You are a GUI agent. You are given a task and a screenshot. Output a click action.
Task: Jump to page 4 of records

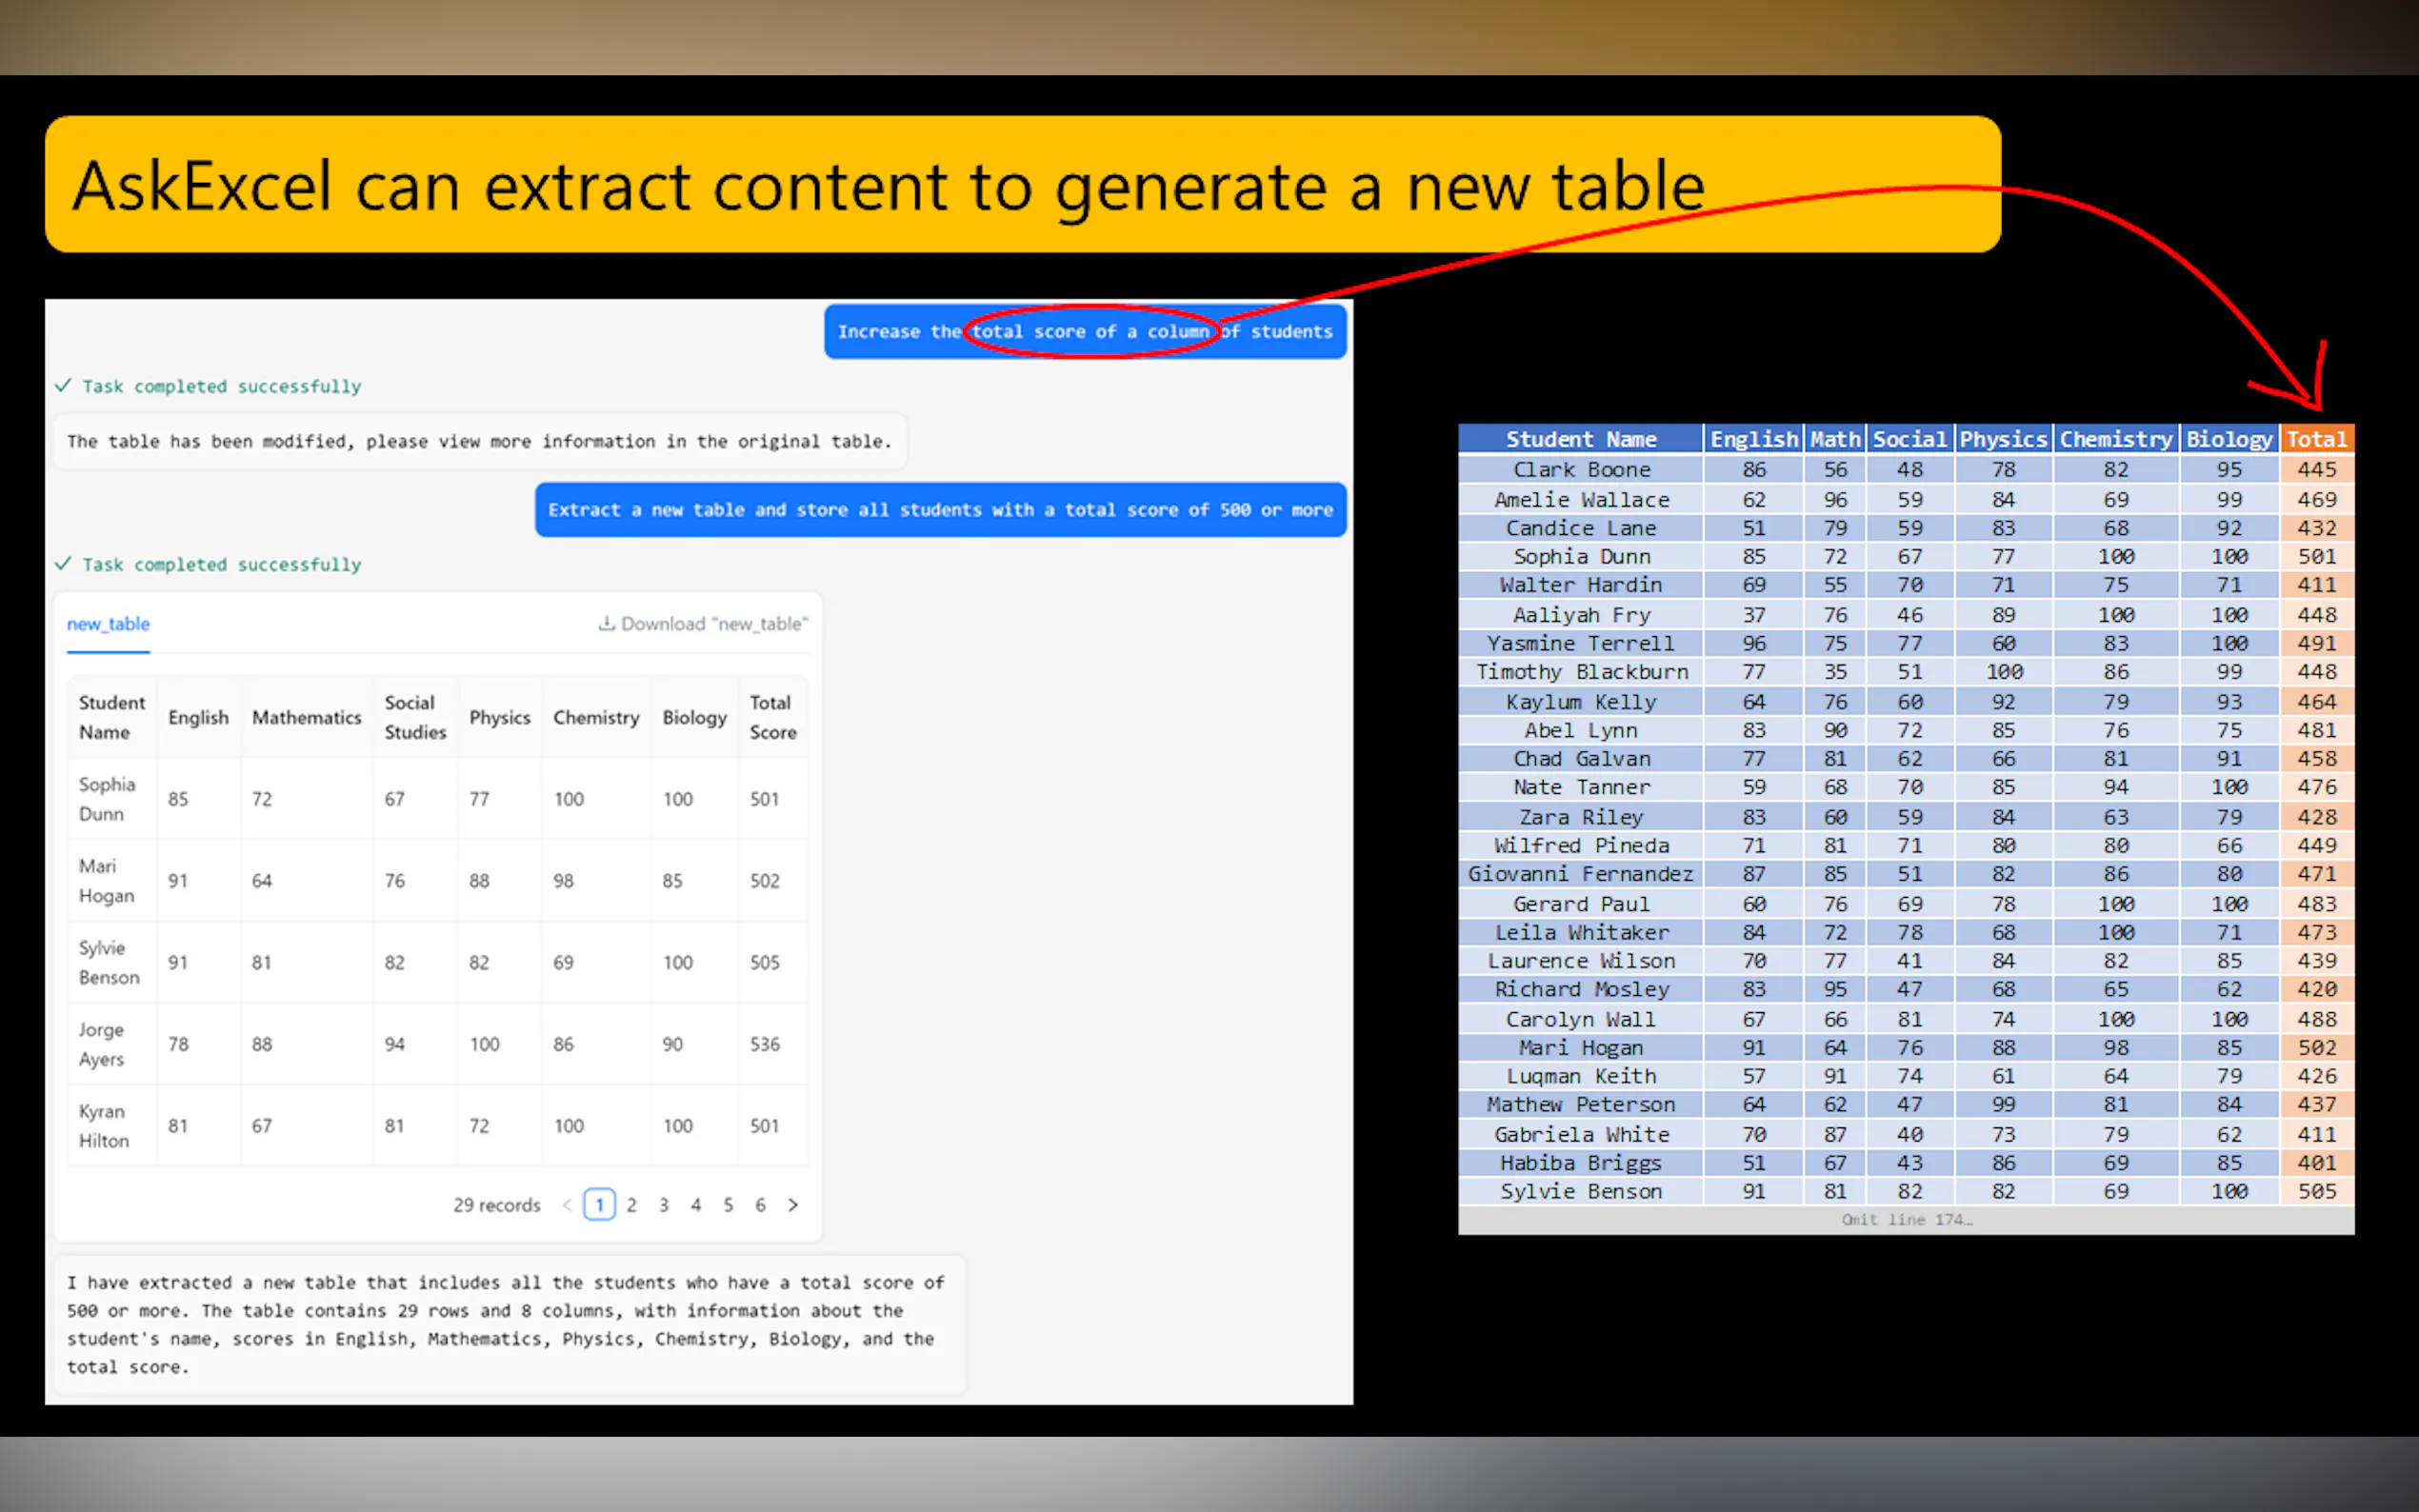696,1205
